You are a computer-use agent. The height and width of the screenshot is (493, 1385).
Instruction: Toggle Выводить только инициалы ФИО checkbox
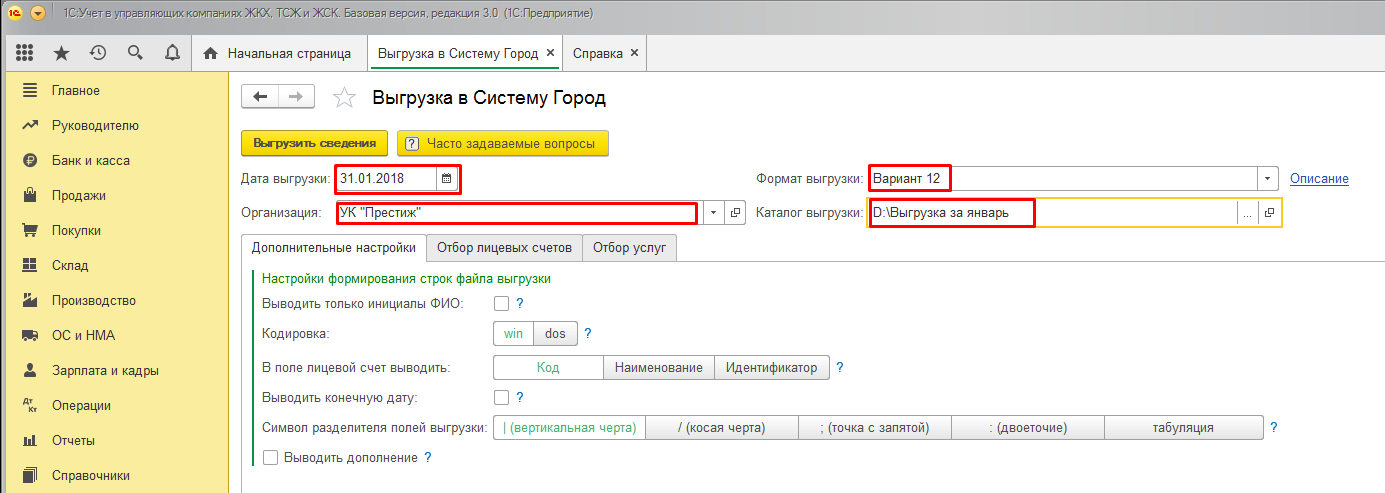point(502,303)
